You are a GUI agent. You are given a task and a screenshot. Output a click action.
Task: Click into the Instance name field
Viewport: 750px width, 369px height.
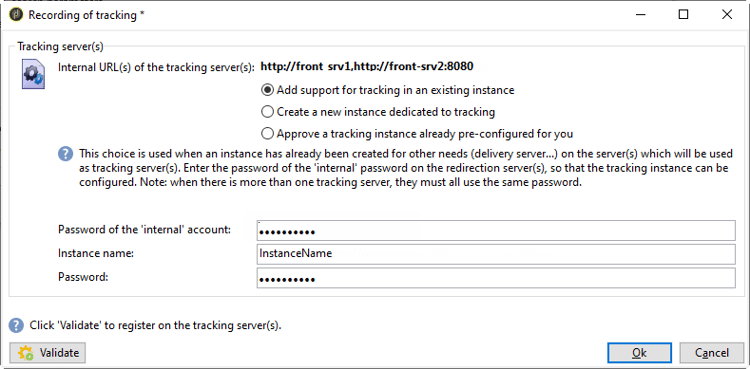(x=496, y=254)
